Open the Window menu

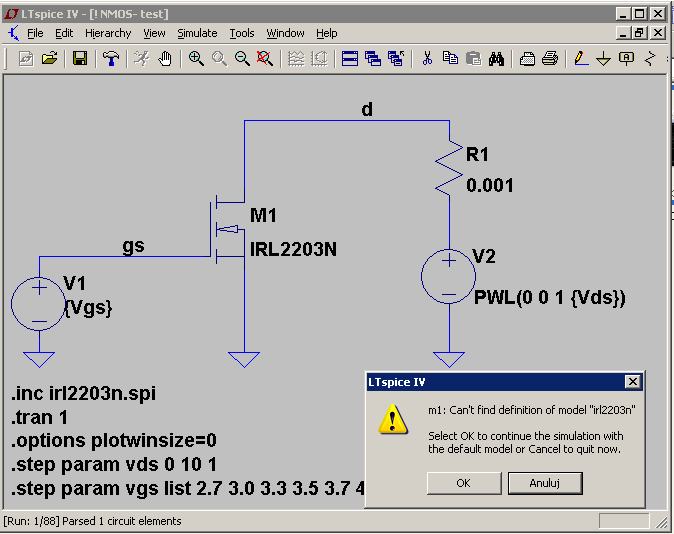click(285, 33)
